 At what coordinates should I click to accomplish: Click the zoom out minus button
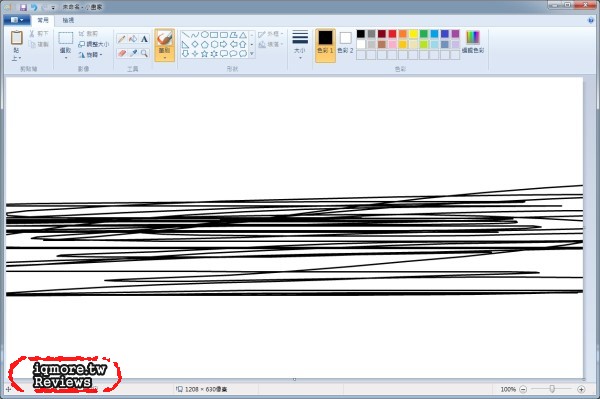(x=523, y=389)
